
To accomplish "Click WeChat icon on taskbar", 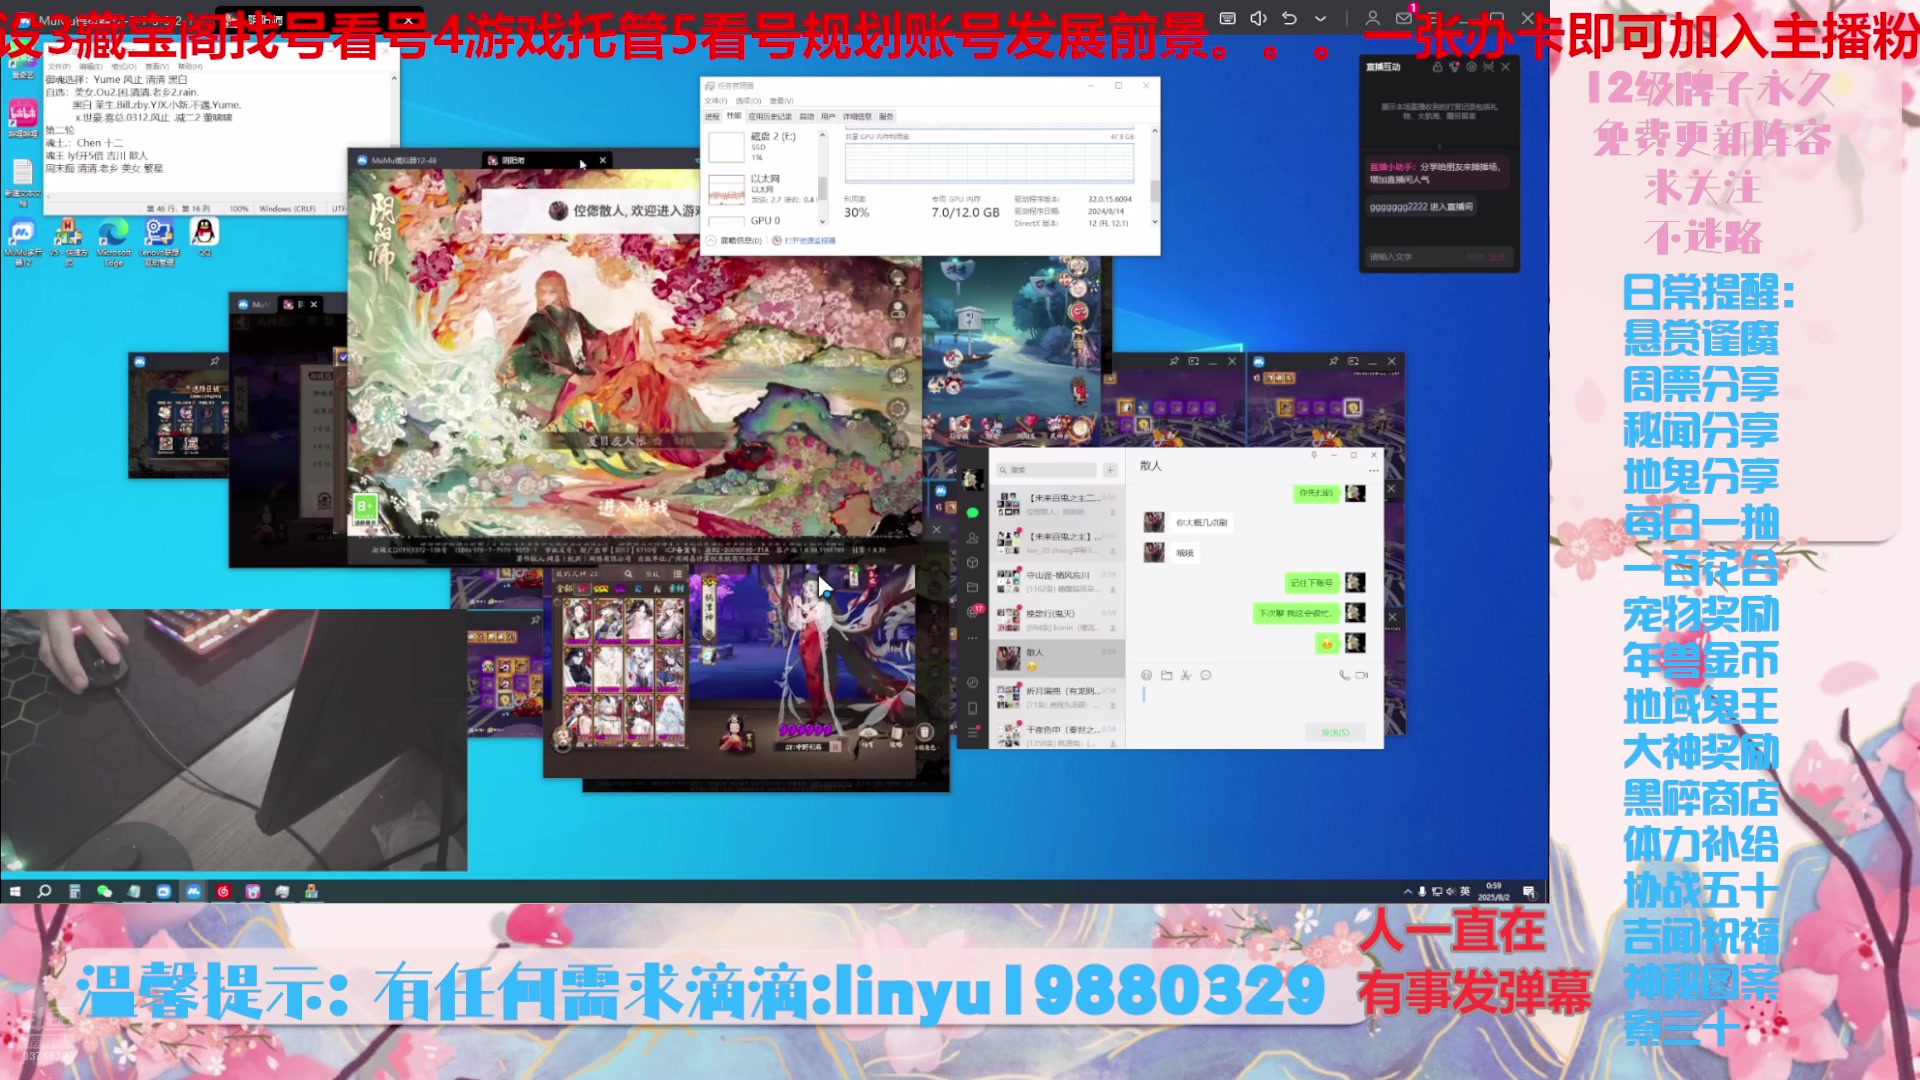I will click(x=104, y=891).
